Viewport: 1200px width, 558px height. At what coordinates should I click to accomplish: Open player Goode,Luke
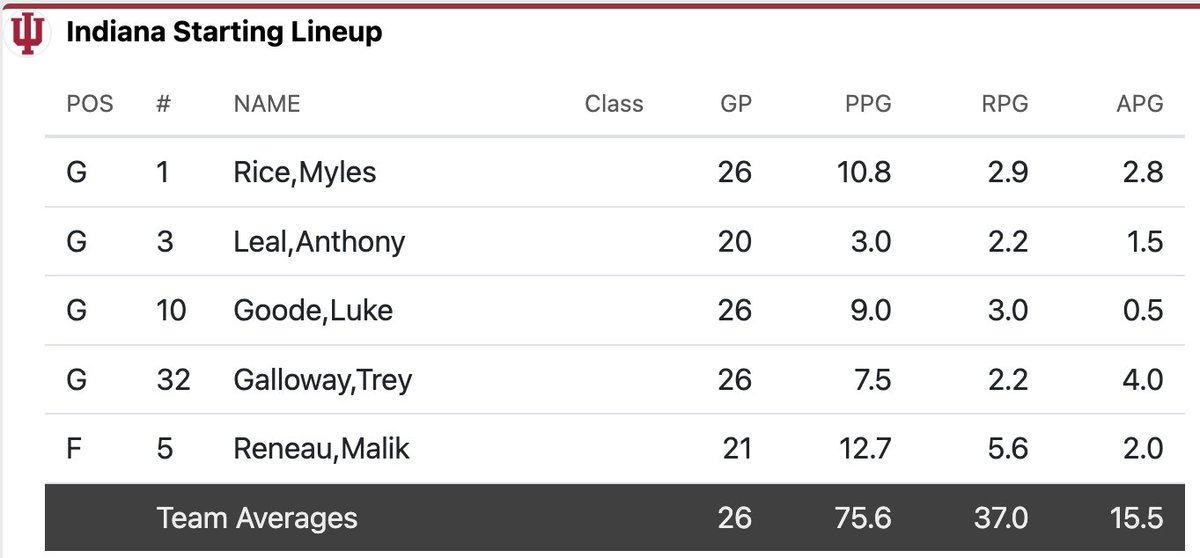[x=313, y=310]
